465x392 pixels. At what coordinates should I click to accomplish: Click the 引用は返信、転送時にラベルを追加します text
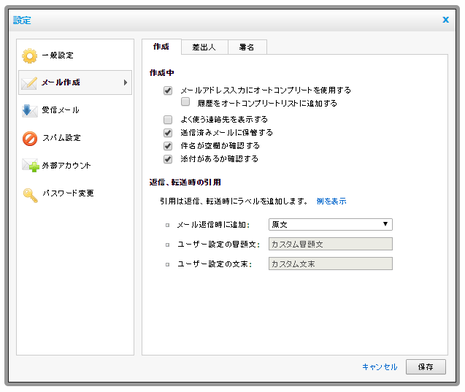pyautogui.click(x=234, y=201)
